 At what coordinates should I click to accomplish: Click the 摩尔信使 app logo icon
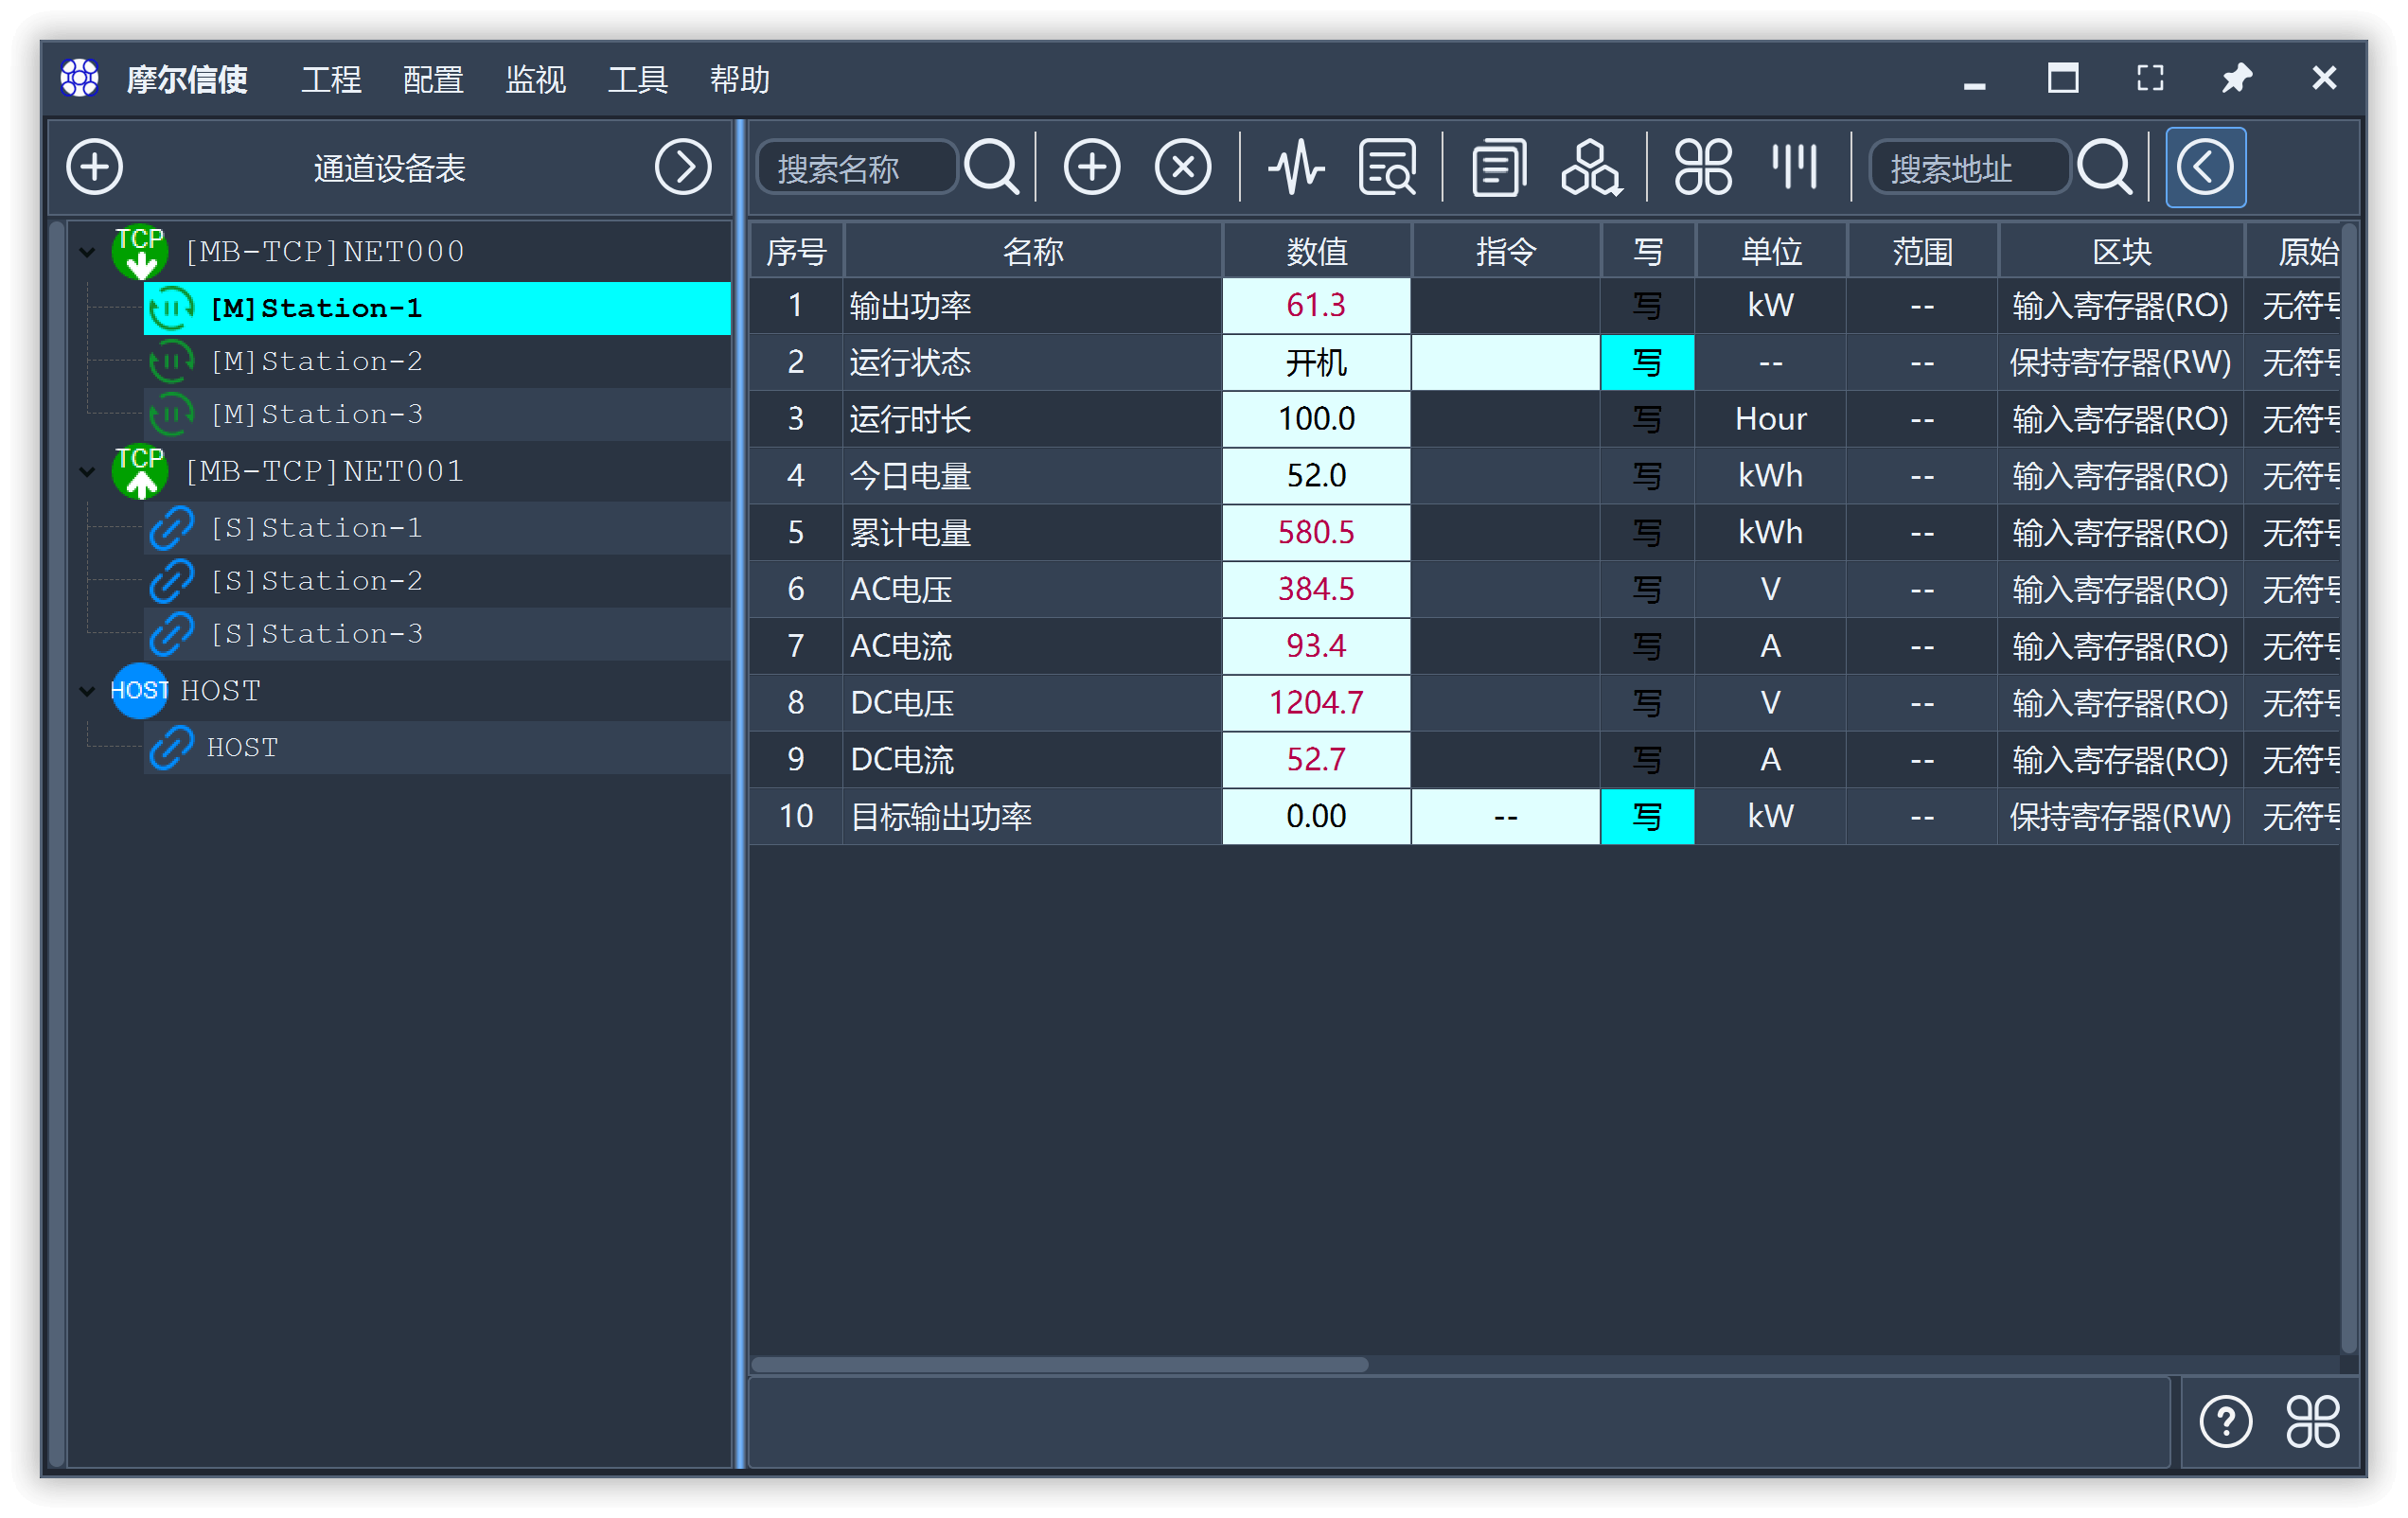pyautogui.click(x=79, y=78)
